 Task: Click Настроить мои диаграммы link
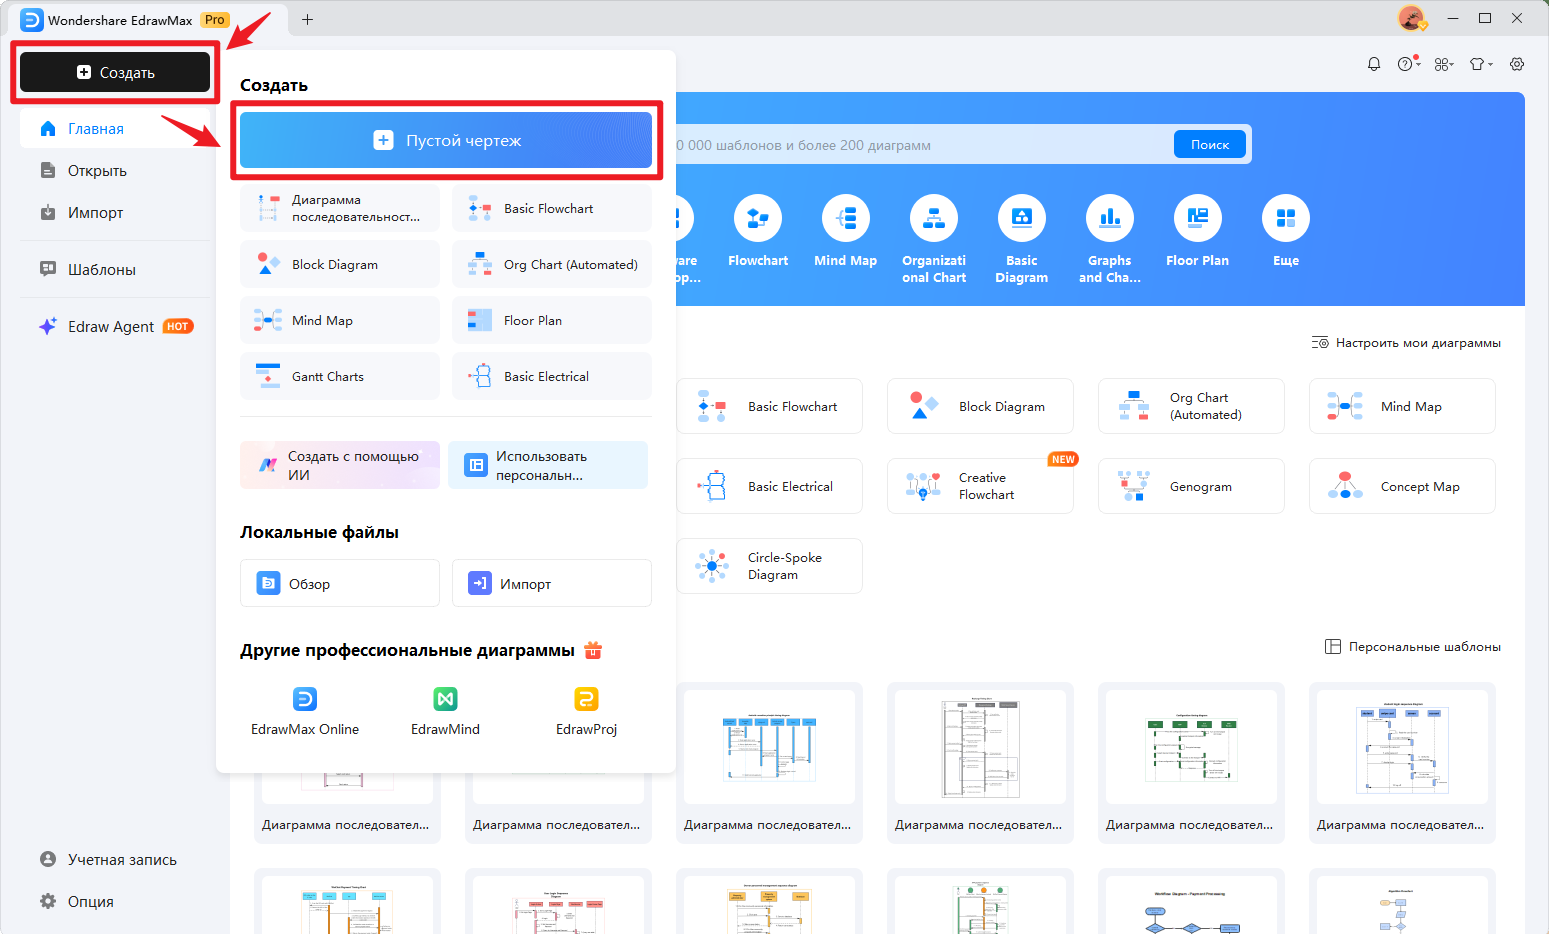(1406, 343)
